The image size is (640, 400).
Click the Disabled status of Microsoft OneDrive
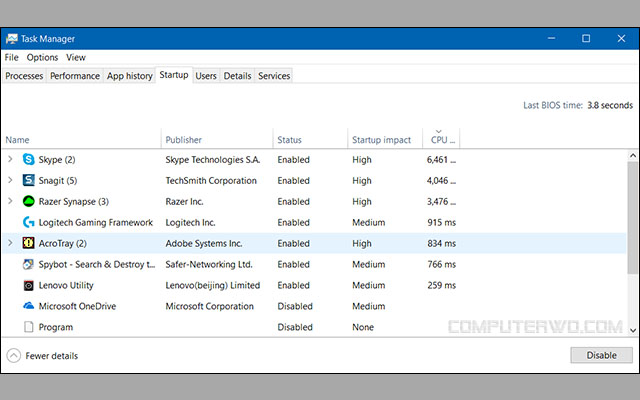[295, 306]
